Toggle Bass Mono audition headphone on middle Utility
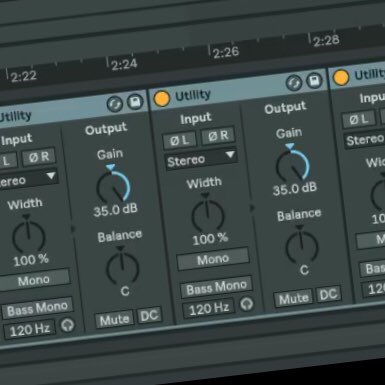 (x=246, y=304)
